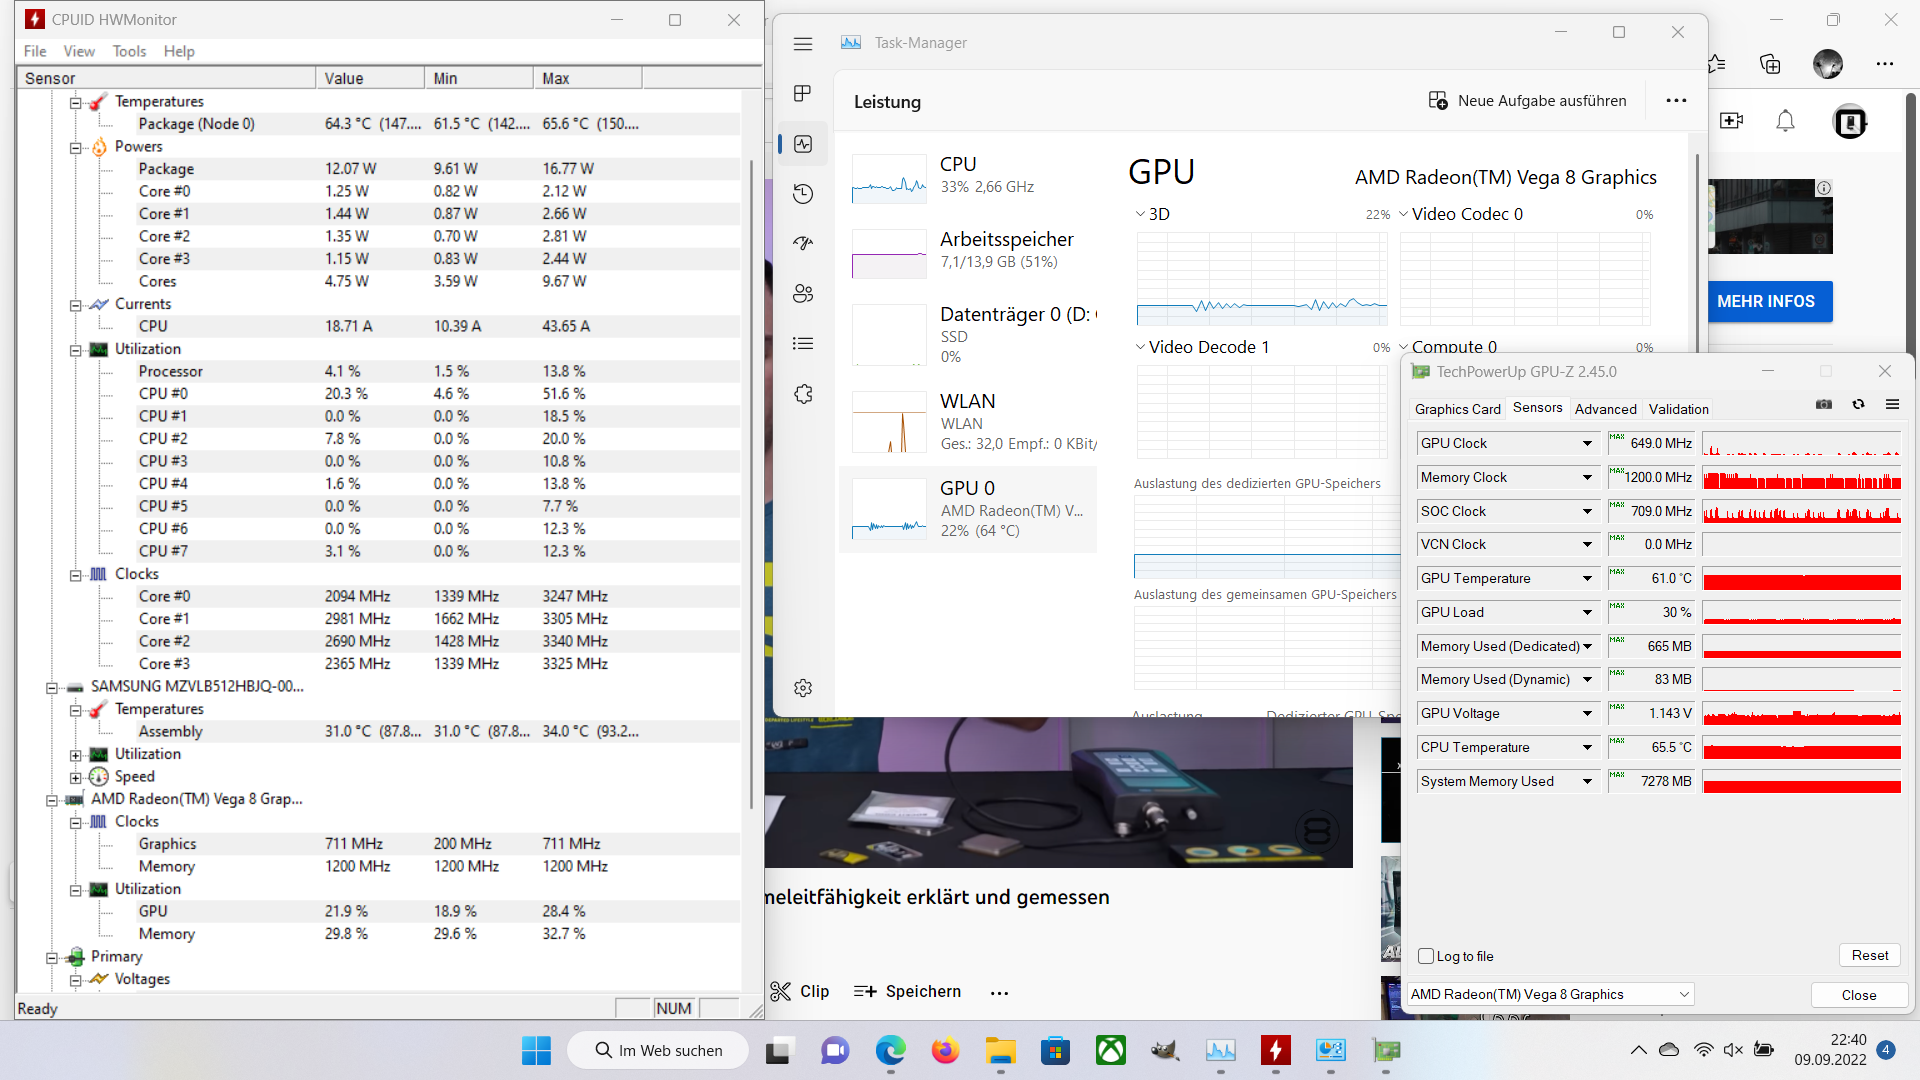Take a screenshot with GPU-Z camera icon
This screenshot has height=1080, width=1920.
[1824, 404]
